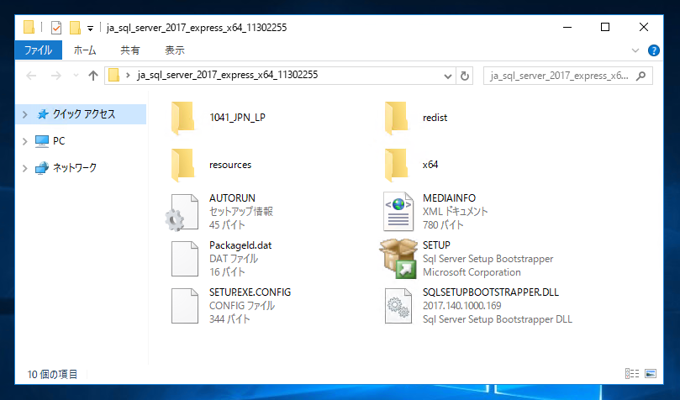The width and height of the screenshot is (680, 400).
Task: Minimize the Explorer window
Action: (567, 27)
